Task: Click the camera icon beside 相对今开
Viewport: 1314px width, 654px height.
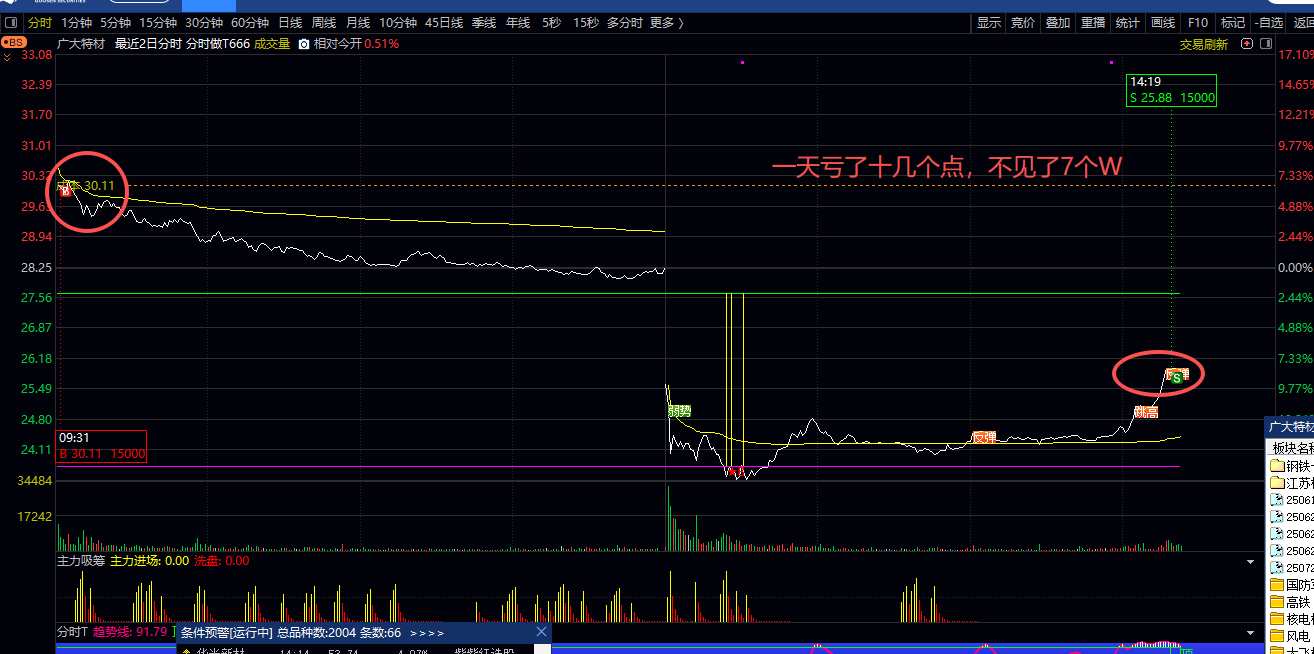Action: (304, 43)
